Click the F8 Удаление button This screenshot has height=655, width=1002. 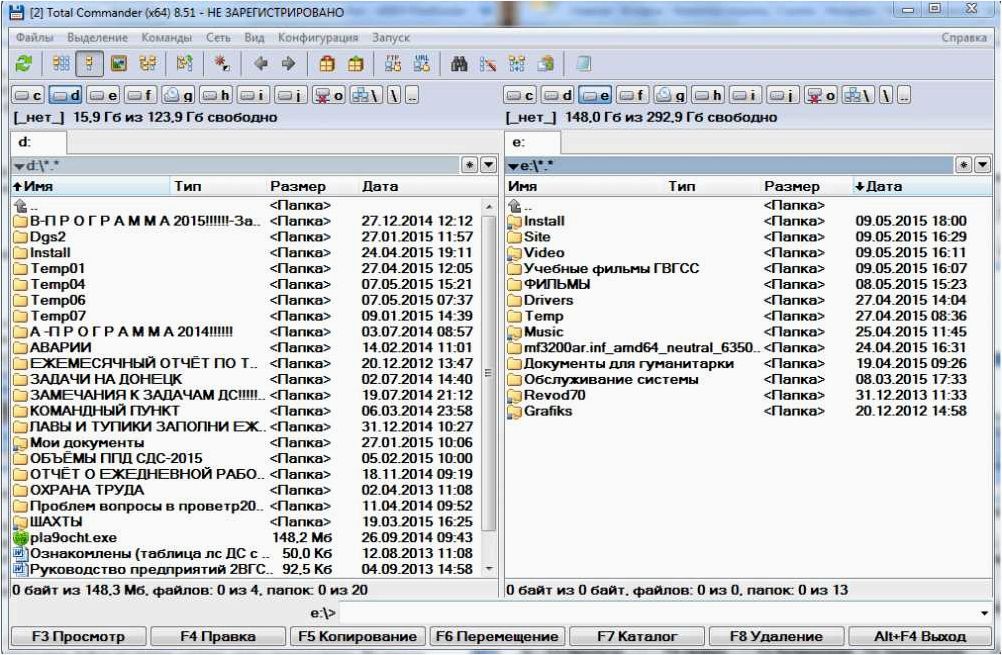point(776,636)
